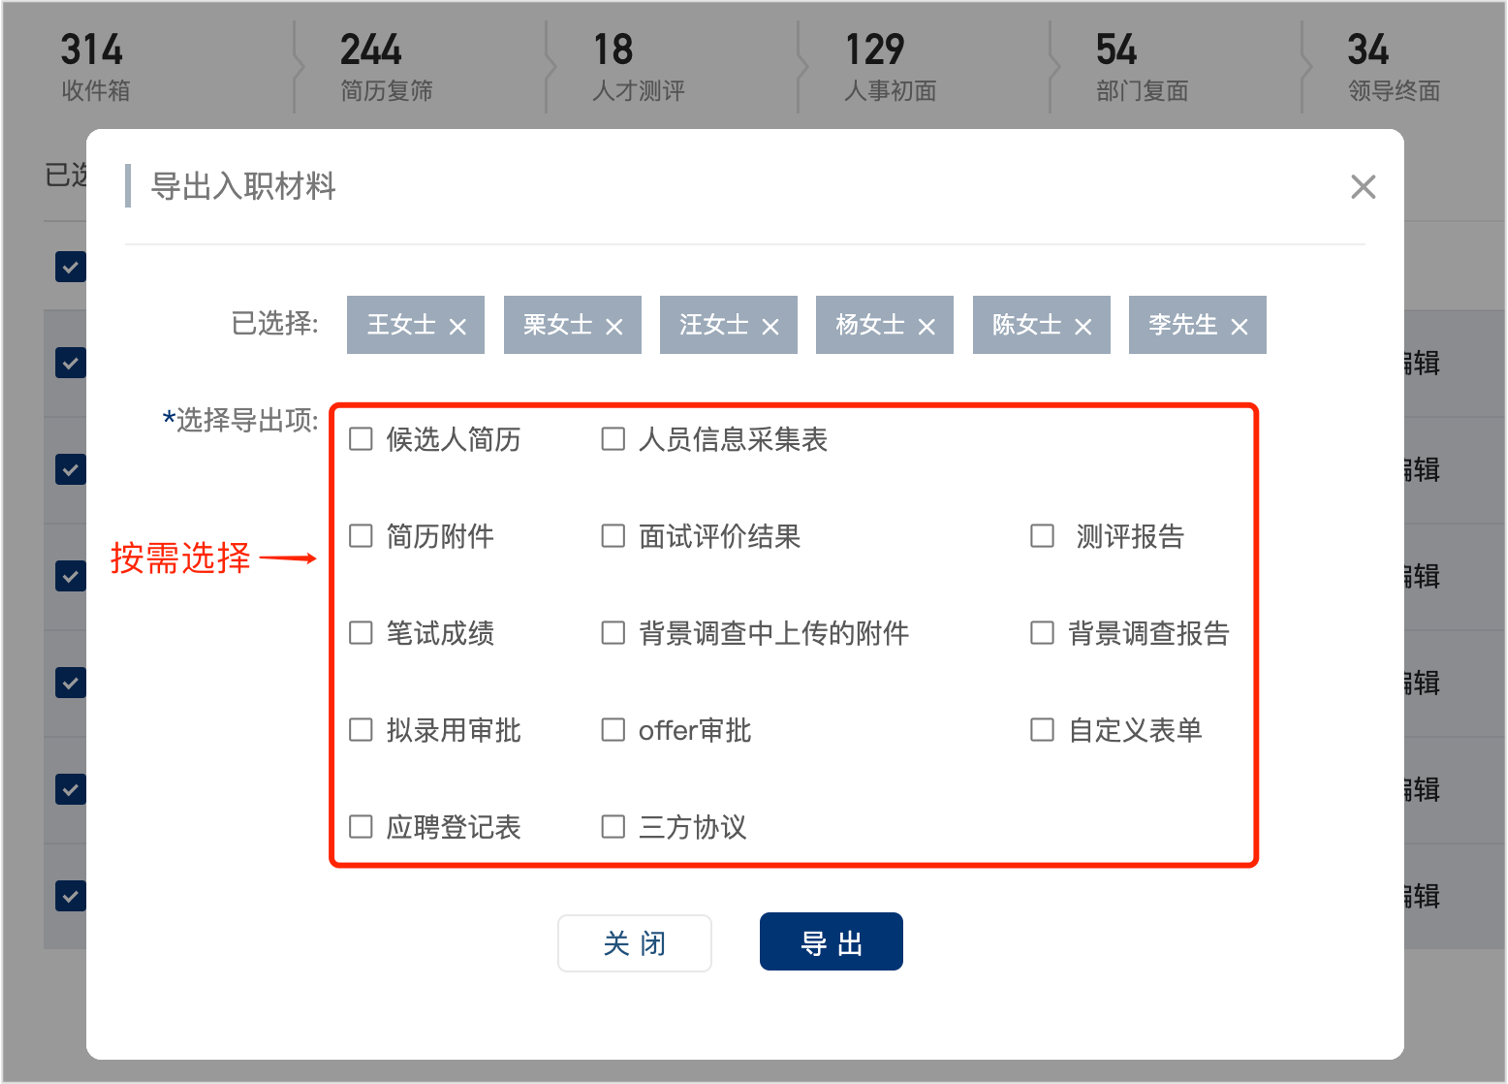Remove 栗女士 tag with its X icon
Image resolution: width=1508 pixels, height=1084 pixels.
[614, 327]
